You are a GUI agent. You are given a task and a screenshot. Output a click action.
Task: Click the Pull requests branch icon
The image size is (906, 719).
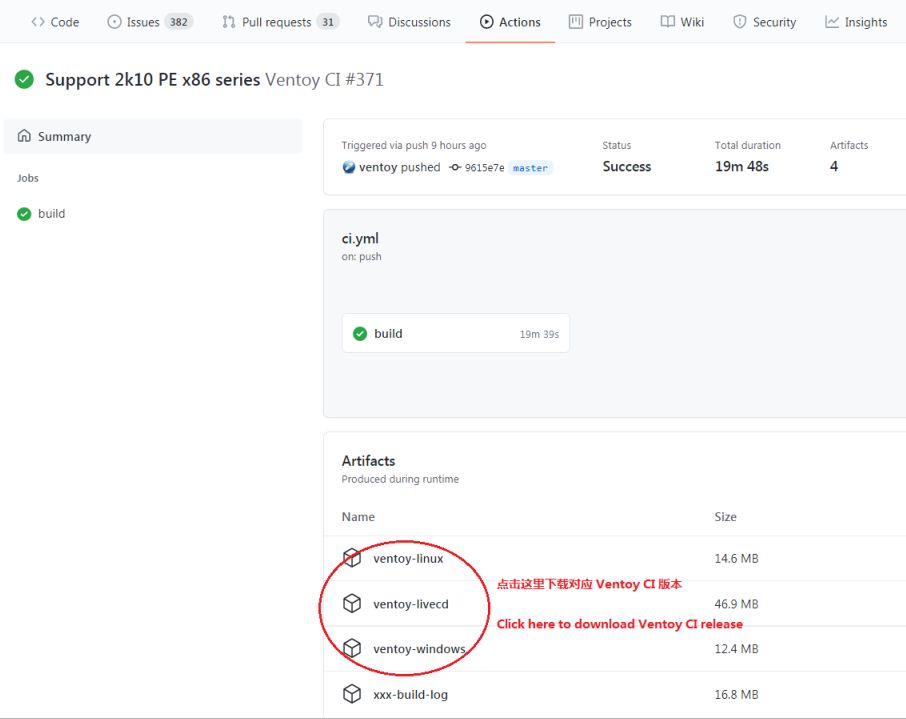[229, 22]
